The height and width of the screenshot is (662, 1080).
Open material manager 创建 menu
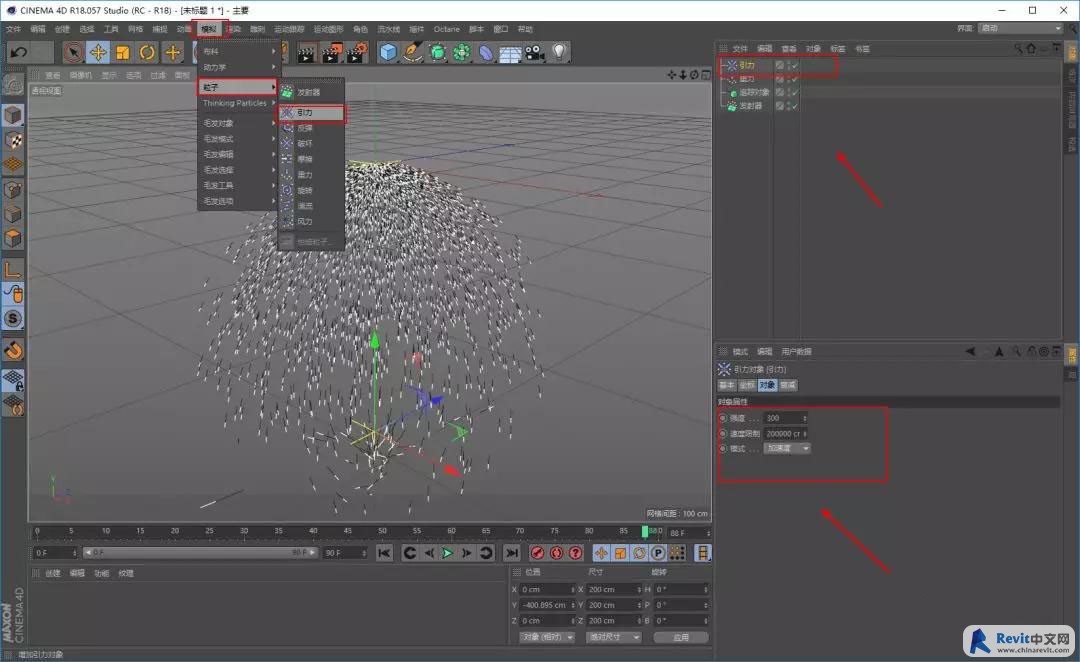tap(52, 573)
